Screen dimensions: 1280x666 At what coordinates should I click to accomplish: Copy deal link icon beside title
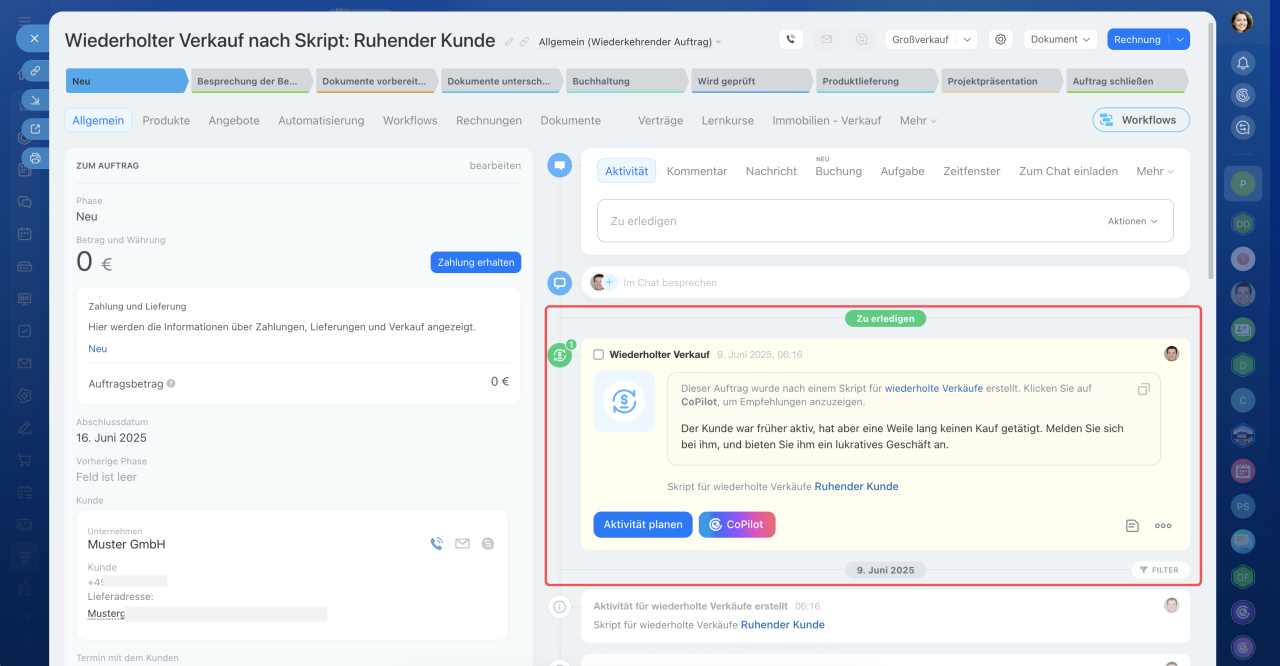click(x=524, y=42)
